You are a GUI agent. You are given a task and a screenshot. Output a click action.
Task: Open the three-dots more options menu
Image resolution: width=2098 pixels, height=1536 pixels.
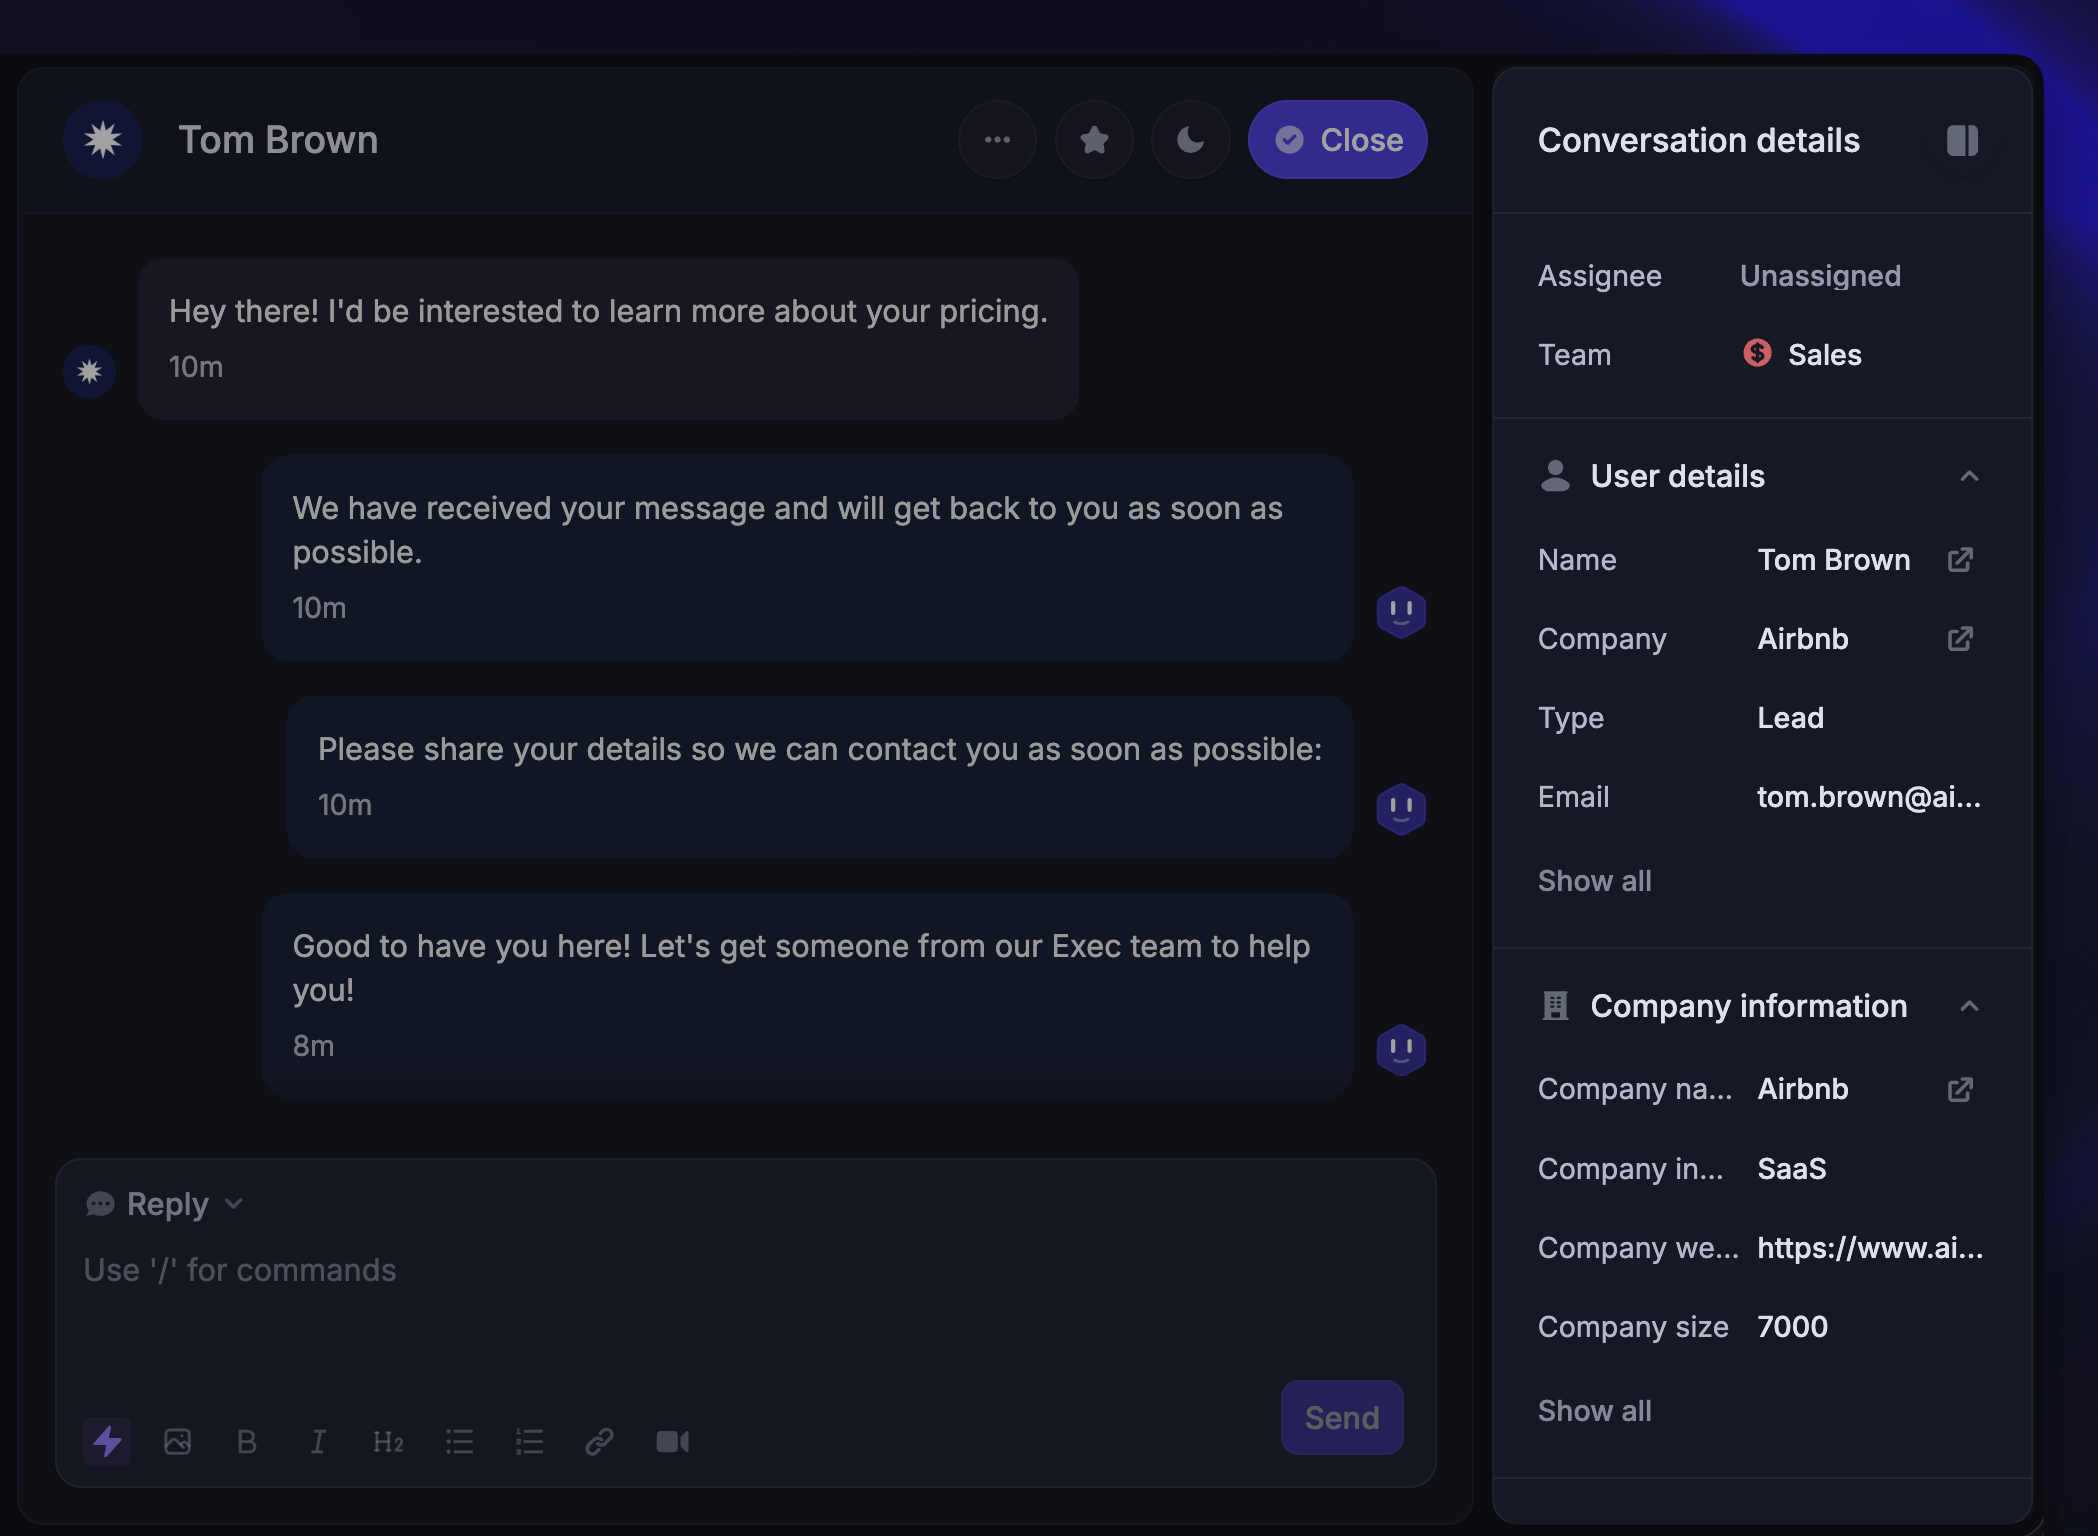[x=997, y=140]
